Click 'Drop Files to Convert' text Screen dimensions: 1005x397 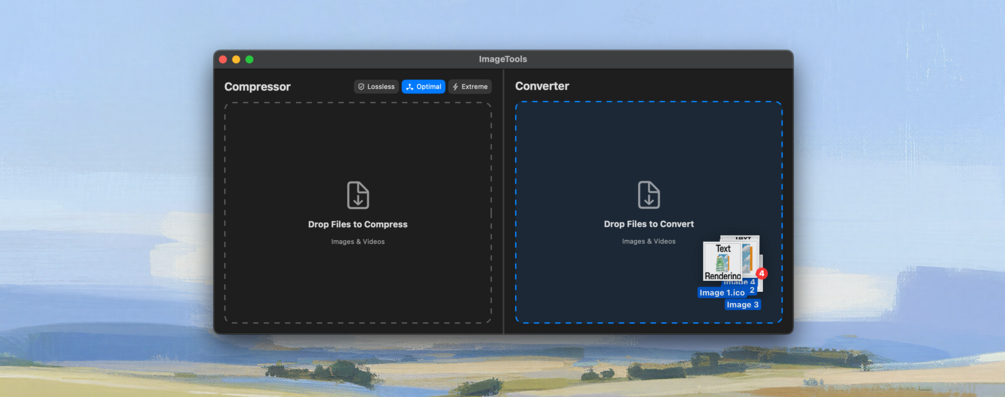[x=649, y=224]
